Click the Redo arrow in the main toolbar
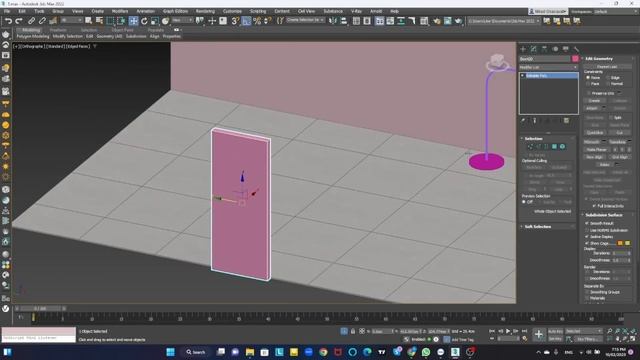The image size is (640, 360). point(19,21)
